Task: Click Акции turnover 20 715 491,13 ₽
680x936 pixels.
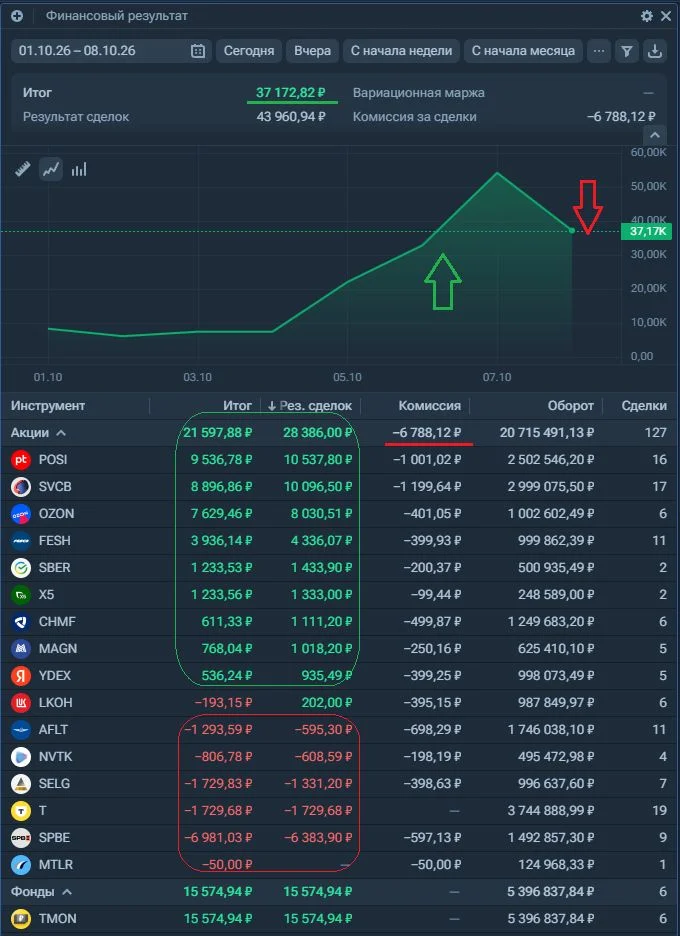Action: coord(547,433)
